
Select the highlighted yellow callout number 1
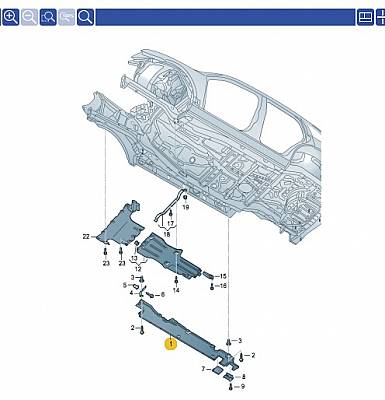tap(171, 344)
